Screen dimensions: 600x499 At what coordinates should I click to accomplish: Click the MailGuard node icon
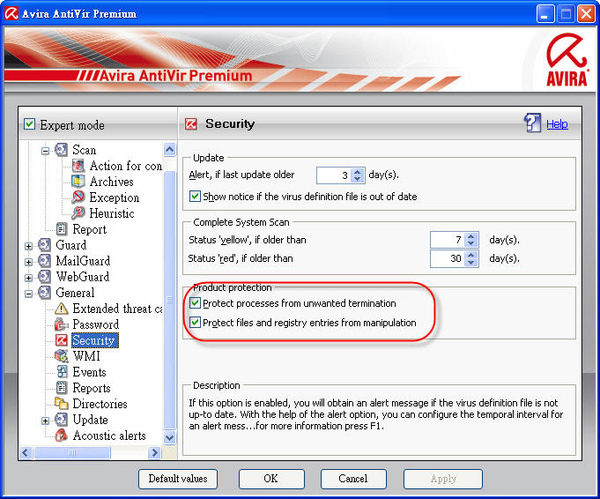(x=44, y=261)
